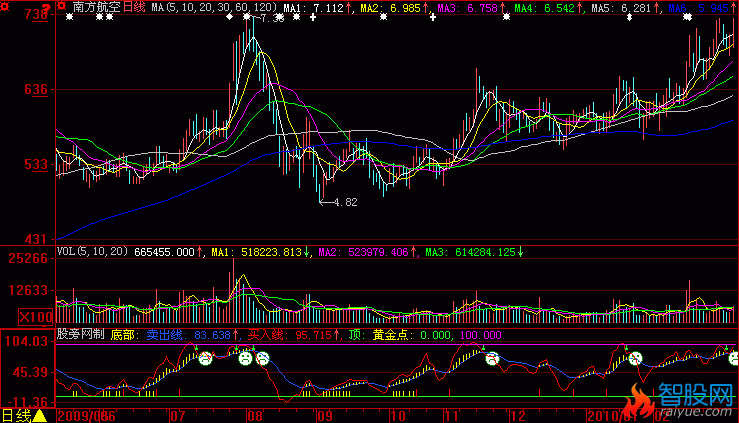
Task: Click the -11.36 indicator axis label
Action: click(x=26, y=402)
